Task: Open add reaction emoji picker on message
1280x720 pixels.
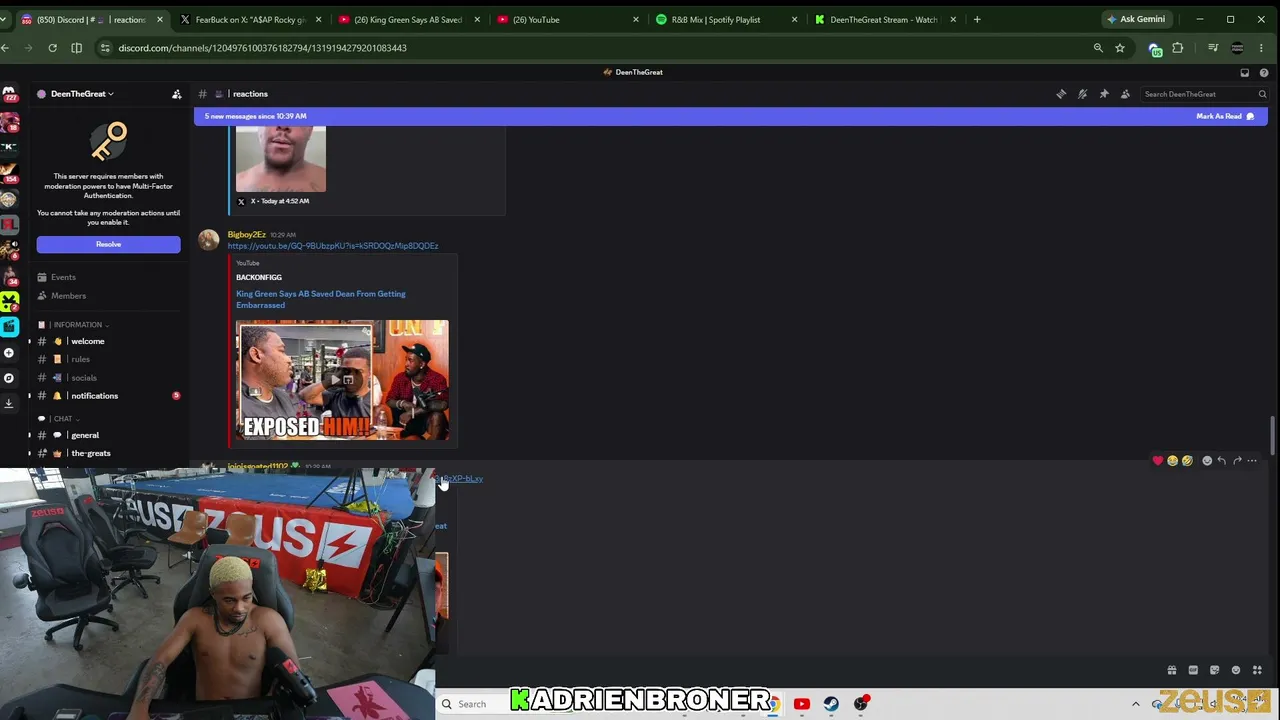Action: 1207,461
